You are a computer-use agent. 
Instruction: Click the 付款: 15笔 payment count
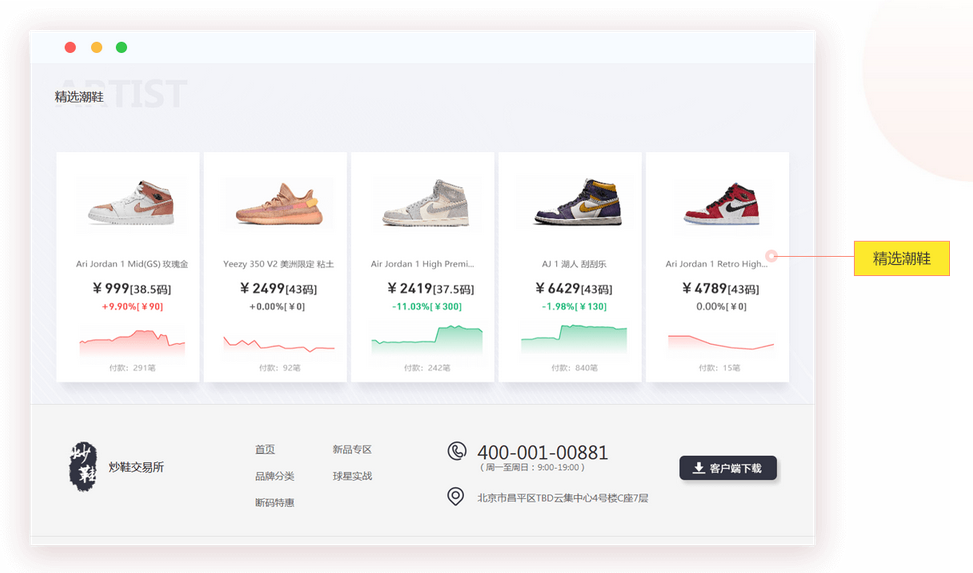tap(719, 368)
